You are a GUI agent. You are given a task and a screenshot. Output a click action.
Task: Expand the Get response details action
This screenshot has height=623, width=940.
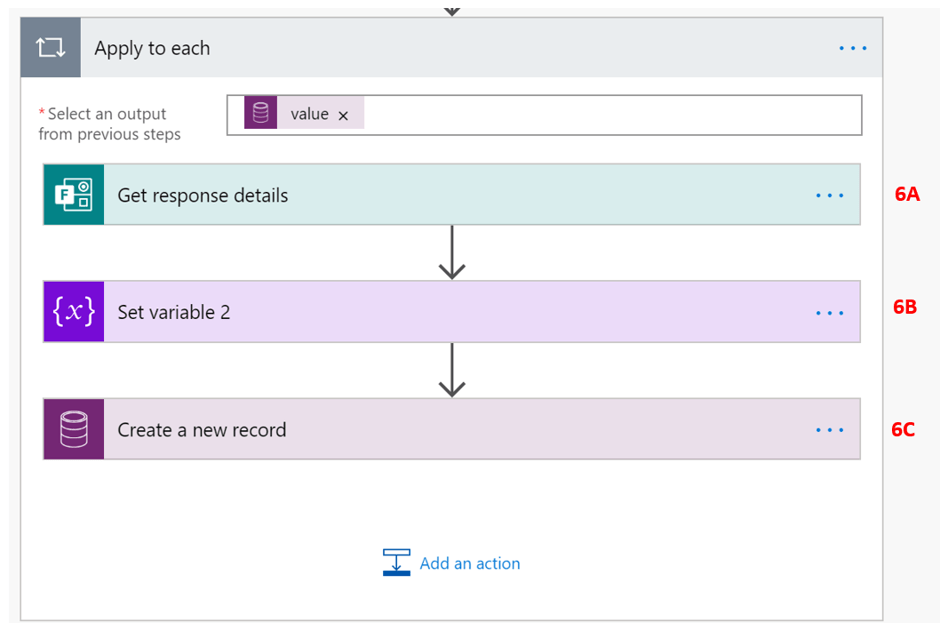tap(452, 194)
